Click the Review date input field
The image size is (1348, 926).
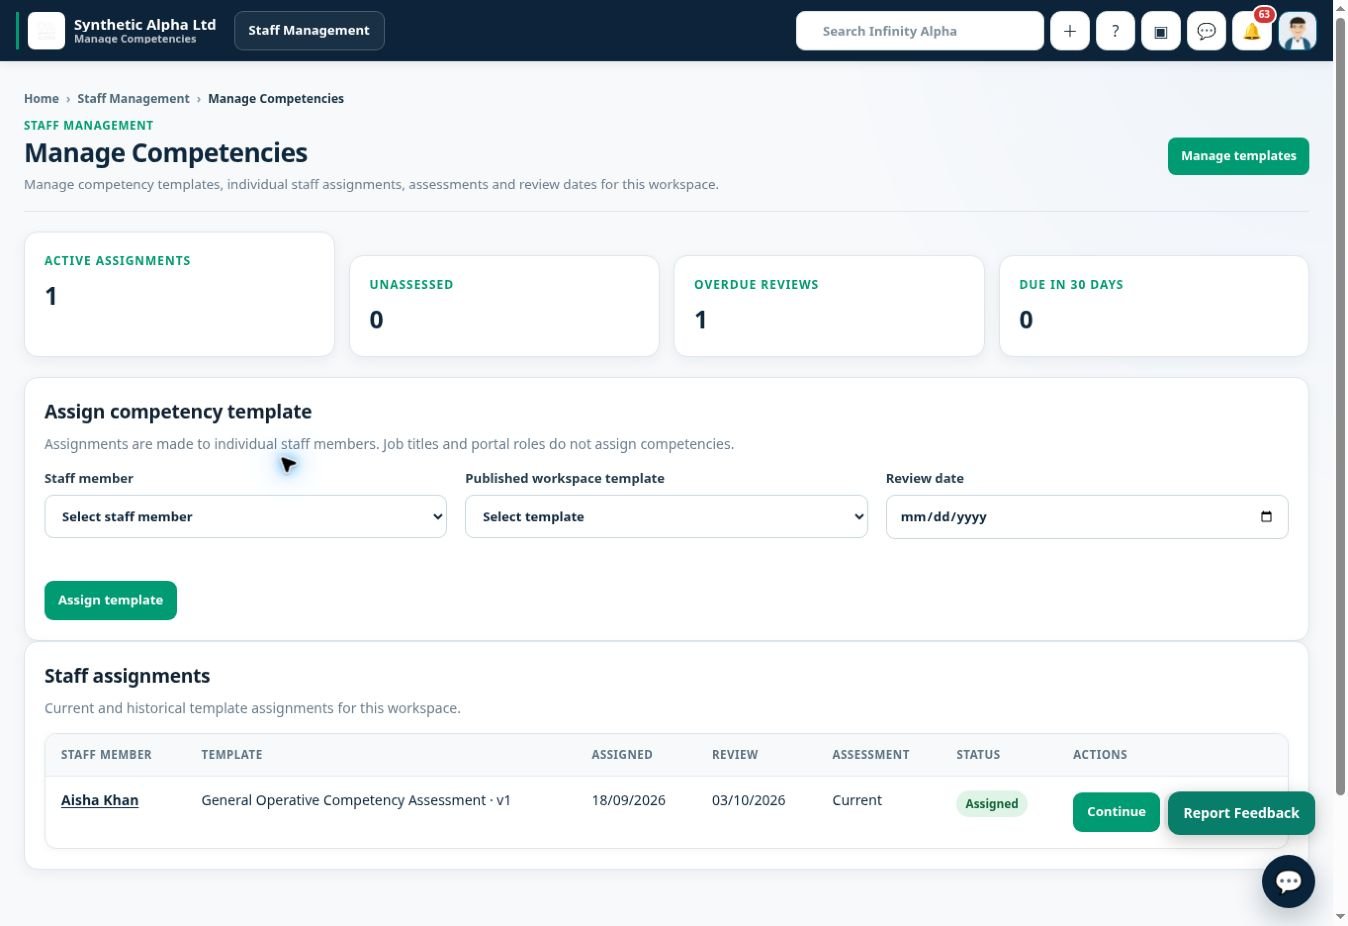tap(1087, 517)
